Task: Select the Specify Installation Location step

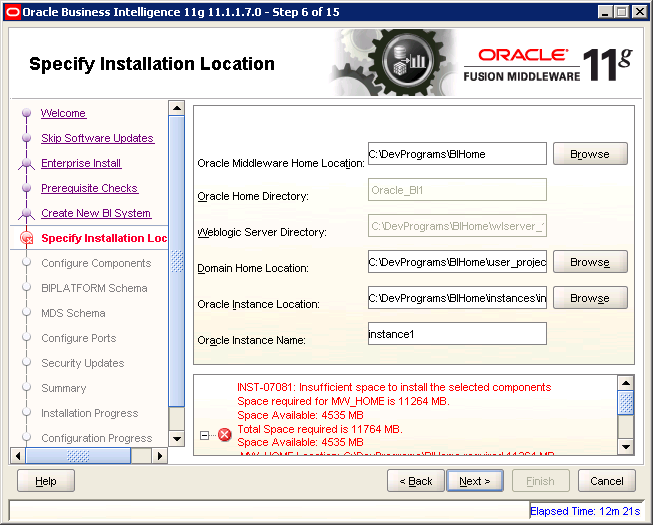Action: pos(104,238)
